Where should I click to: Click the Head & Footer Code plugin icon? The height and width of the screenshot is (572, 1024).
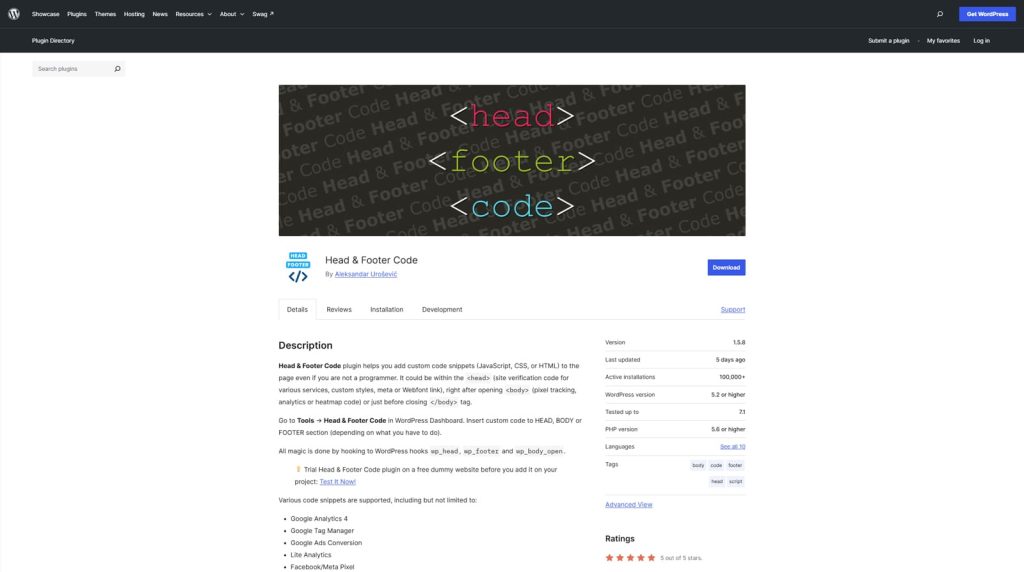tap(298, 267)
